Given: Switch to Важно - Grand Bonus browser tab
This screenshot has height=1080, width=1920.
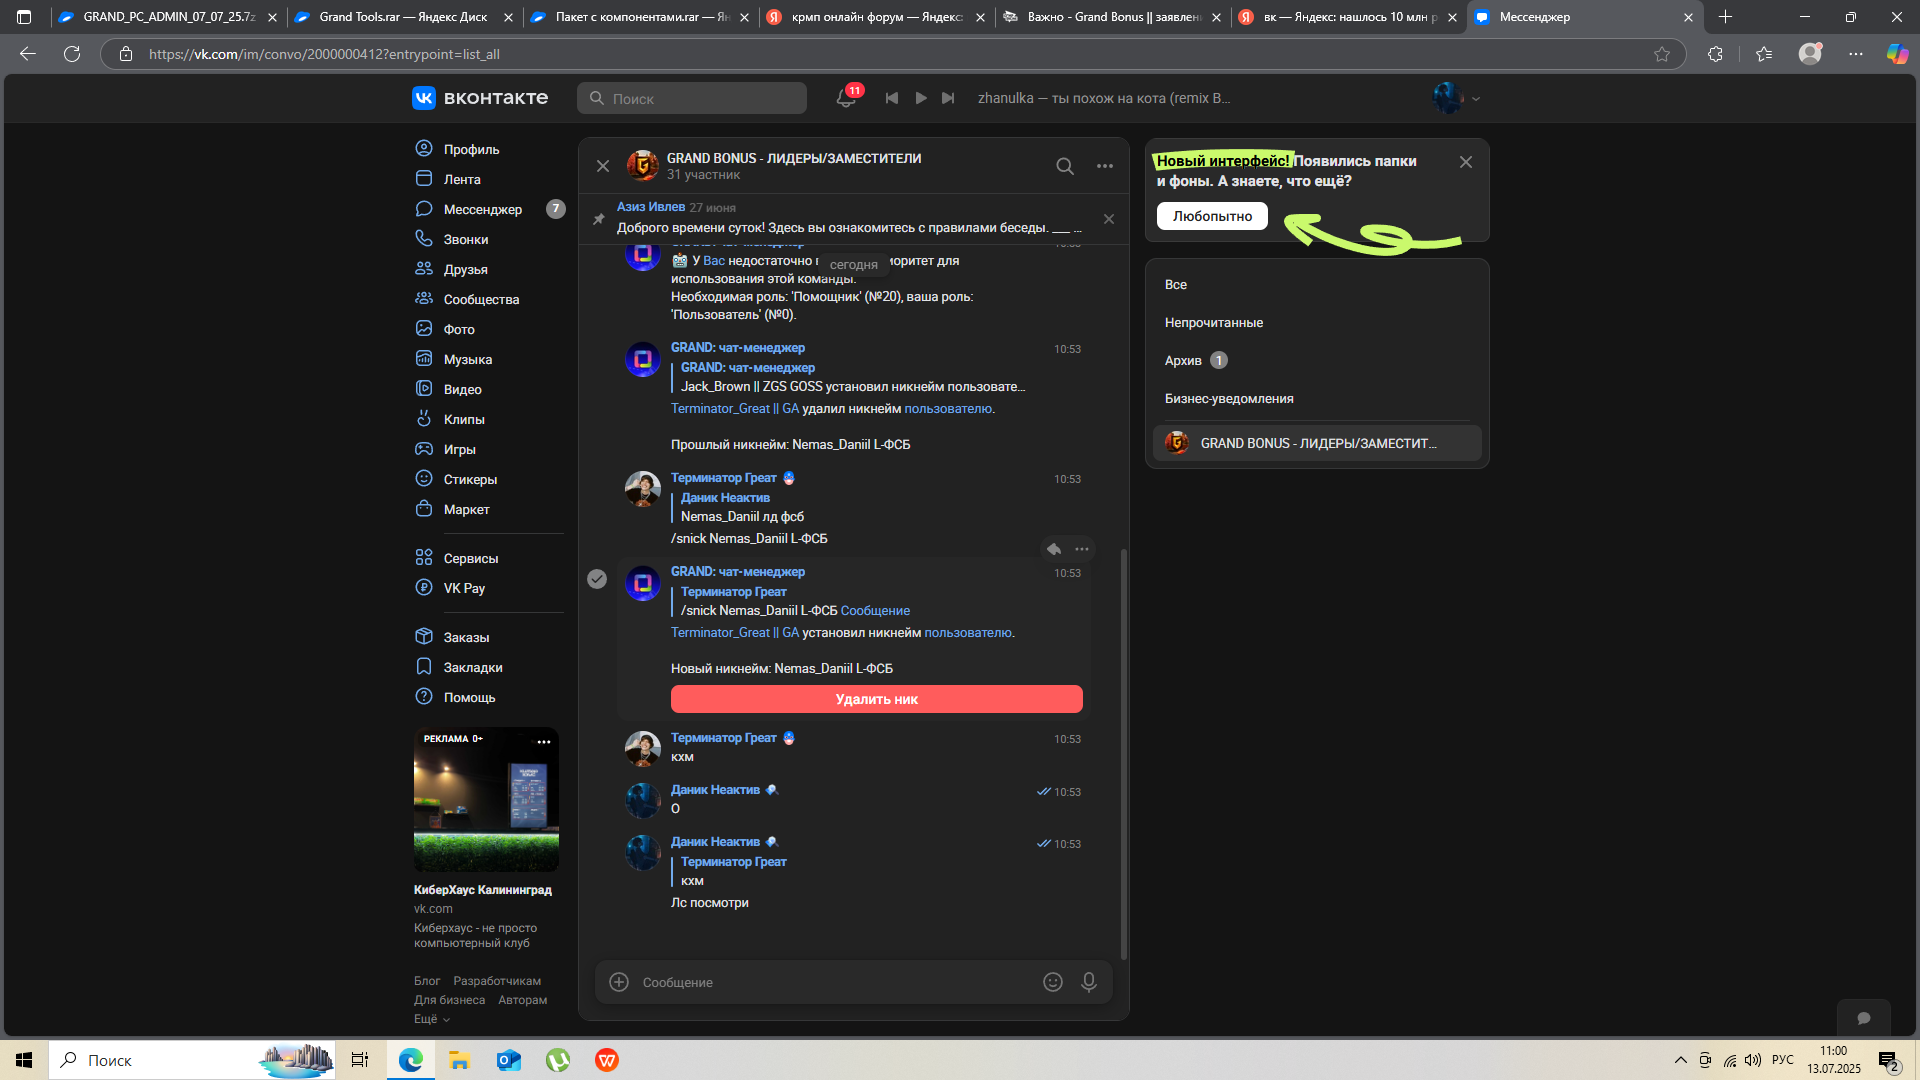Looking at the screenshot, I should pos(1113,17).
